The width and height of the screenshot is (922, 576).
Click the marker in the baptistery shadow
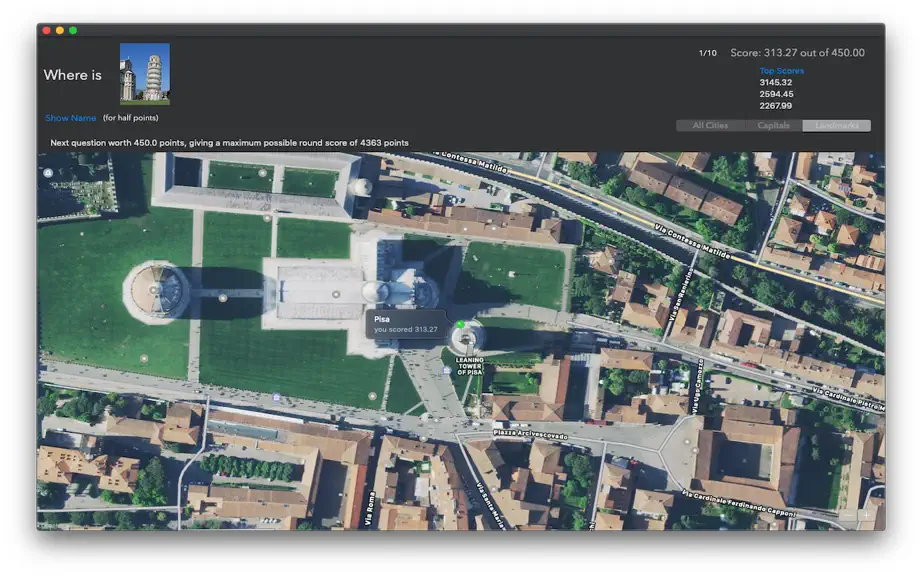223,298
